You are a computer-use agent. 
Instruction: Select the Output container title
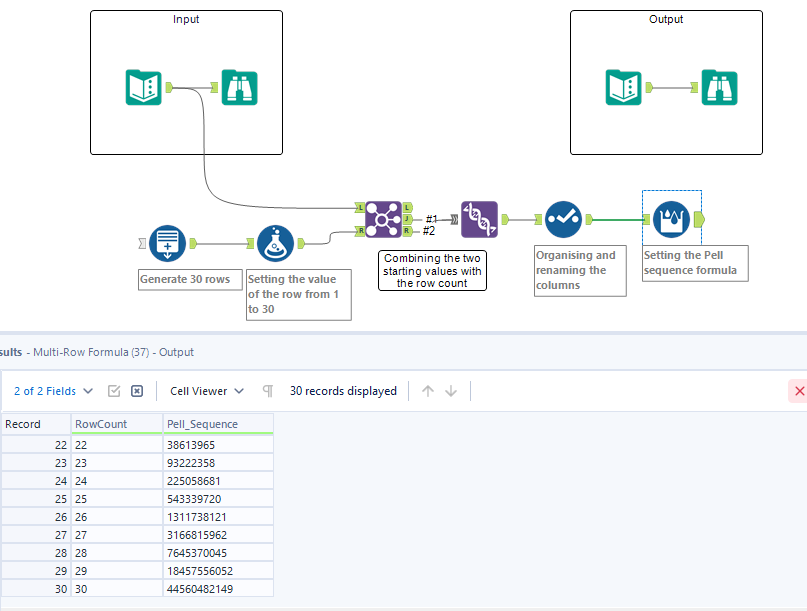(666, 19)
